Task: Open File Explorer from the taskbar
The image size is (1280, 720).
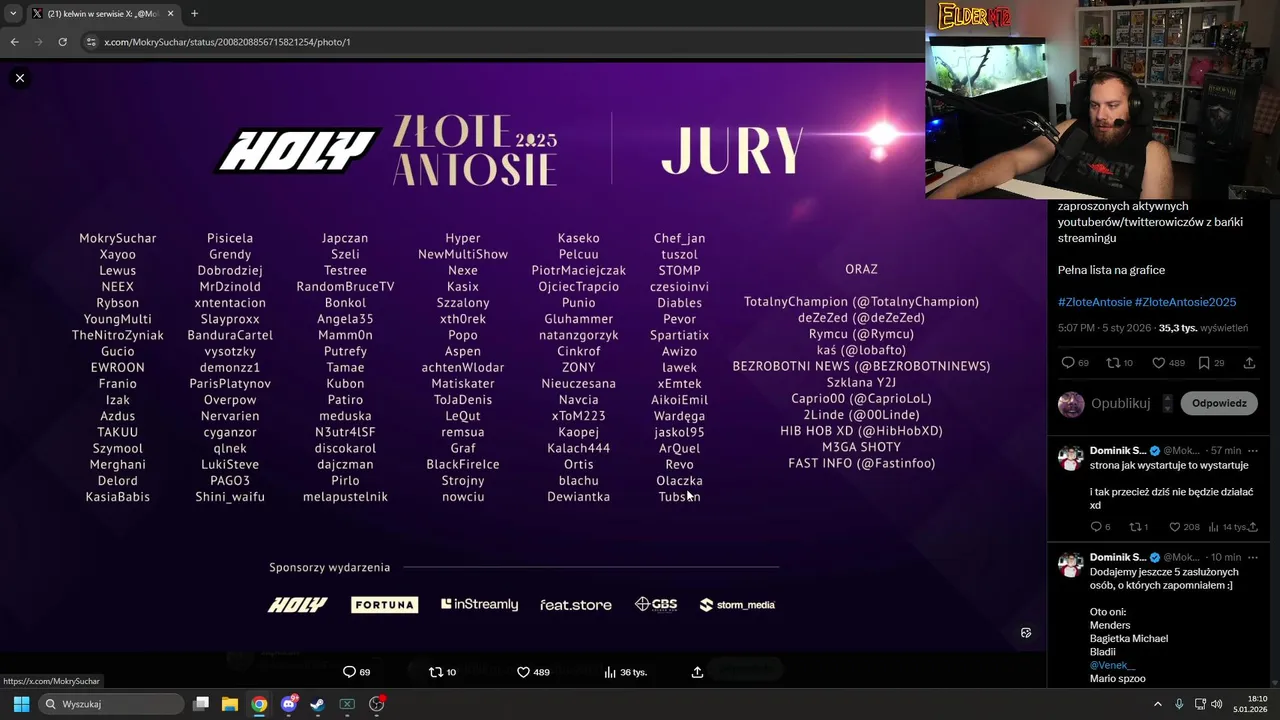Action: coord(230,704)
